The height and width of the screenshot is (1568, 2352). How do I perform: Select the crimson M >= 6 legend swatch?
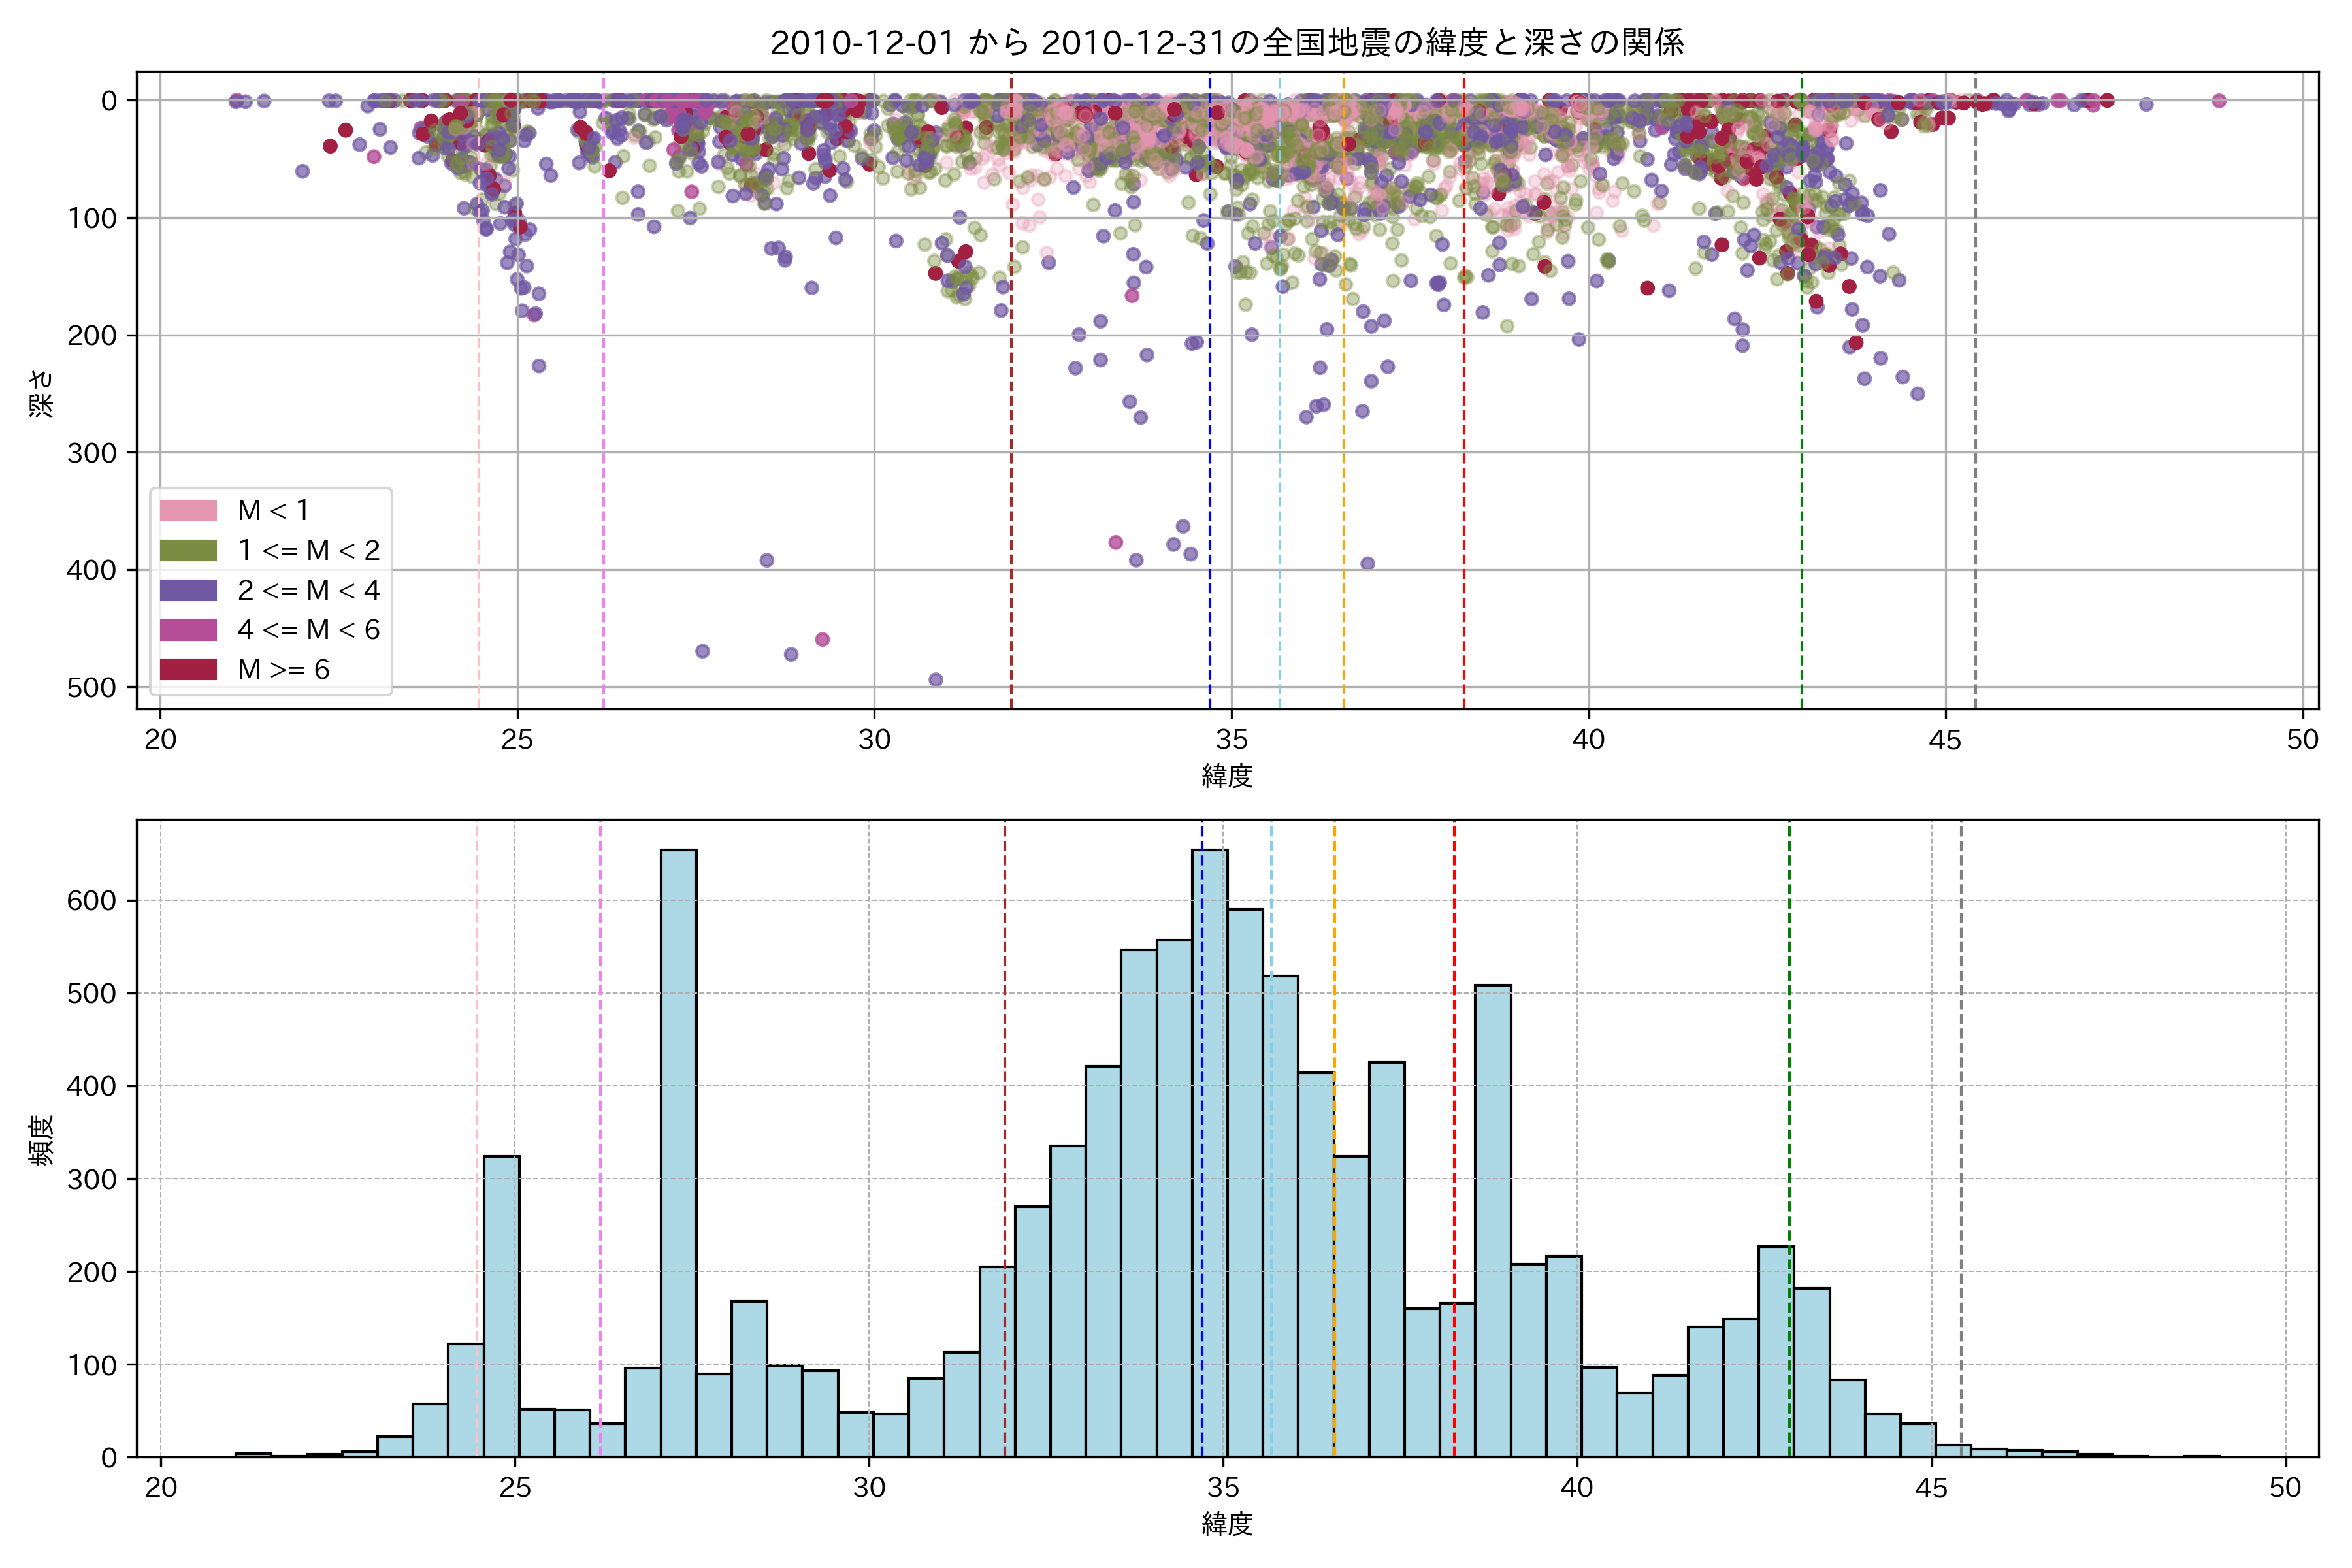coord(188,669)
